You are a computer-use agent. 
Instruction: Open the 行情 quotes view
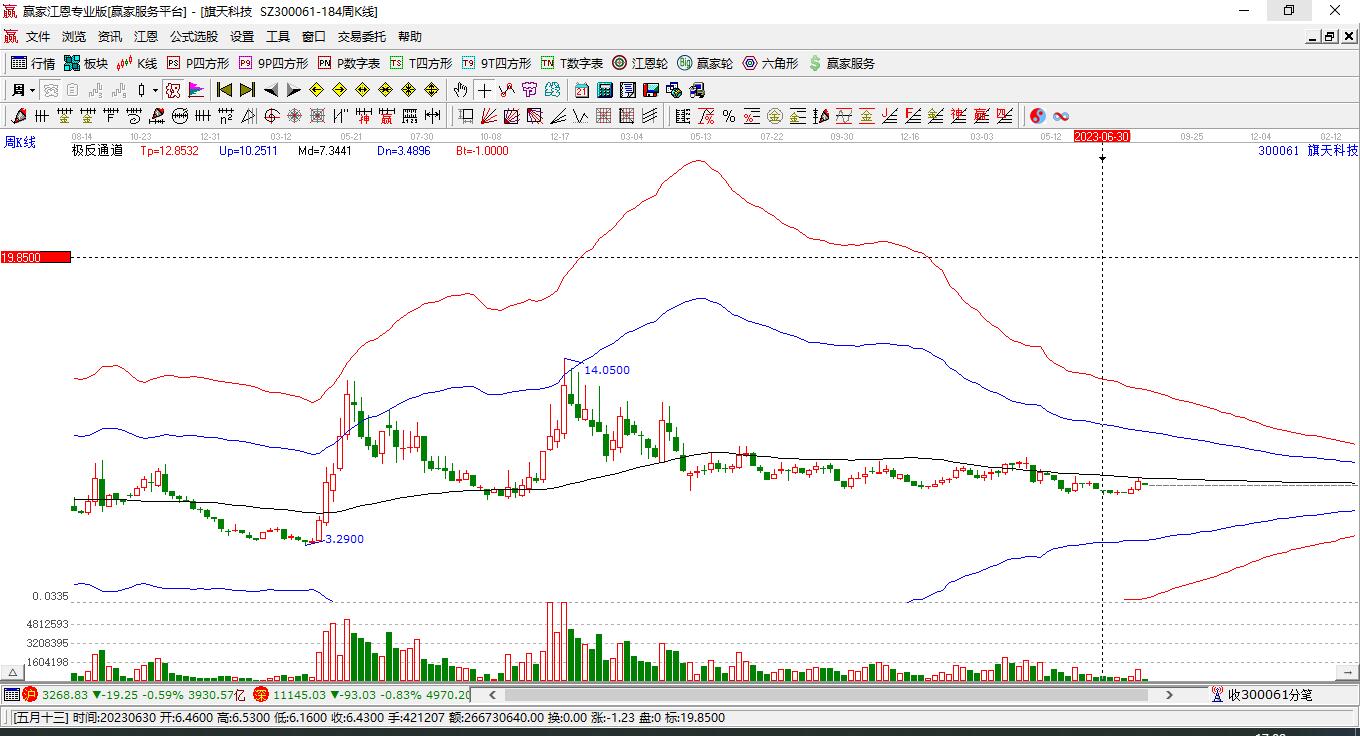(33, 63)
